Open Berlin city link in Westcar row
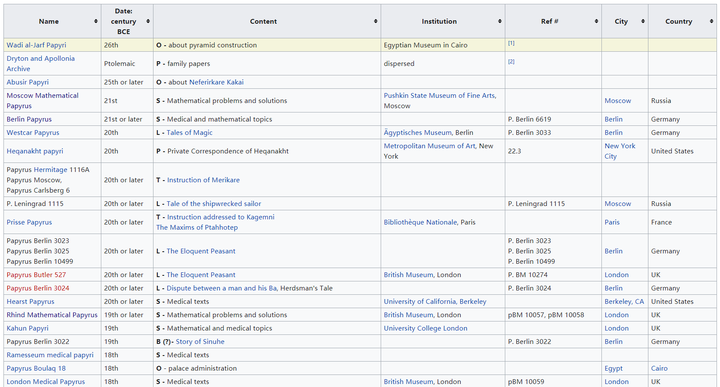 point(613,133)
